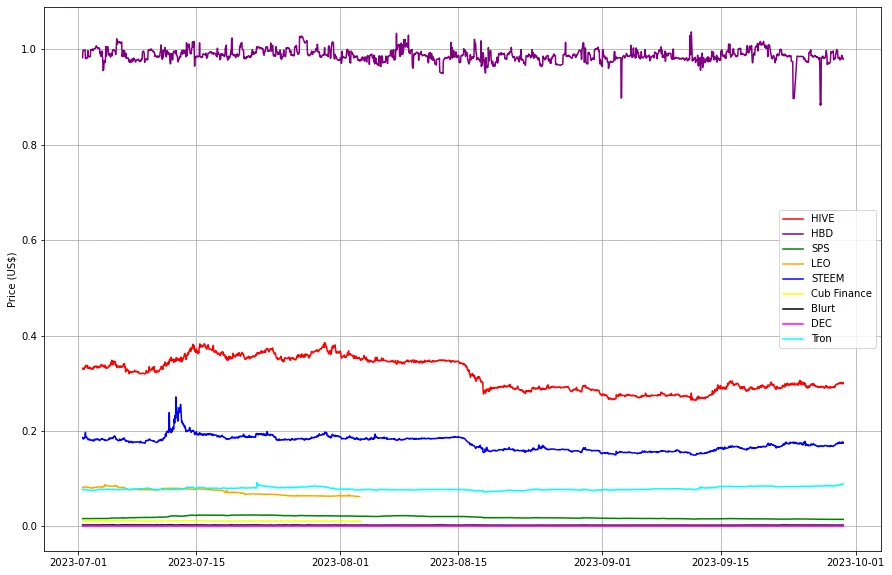892x575 pixels.
Task: Click the red HIVE legend line swatch
Action: (793, 218)
